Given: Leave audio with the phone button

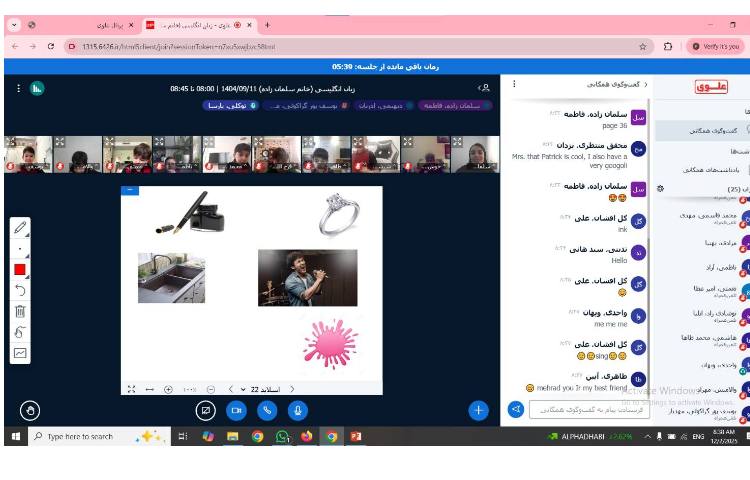Looking at the screenshot, I should (267, 410).
